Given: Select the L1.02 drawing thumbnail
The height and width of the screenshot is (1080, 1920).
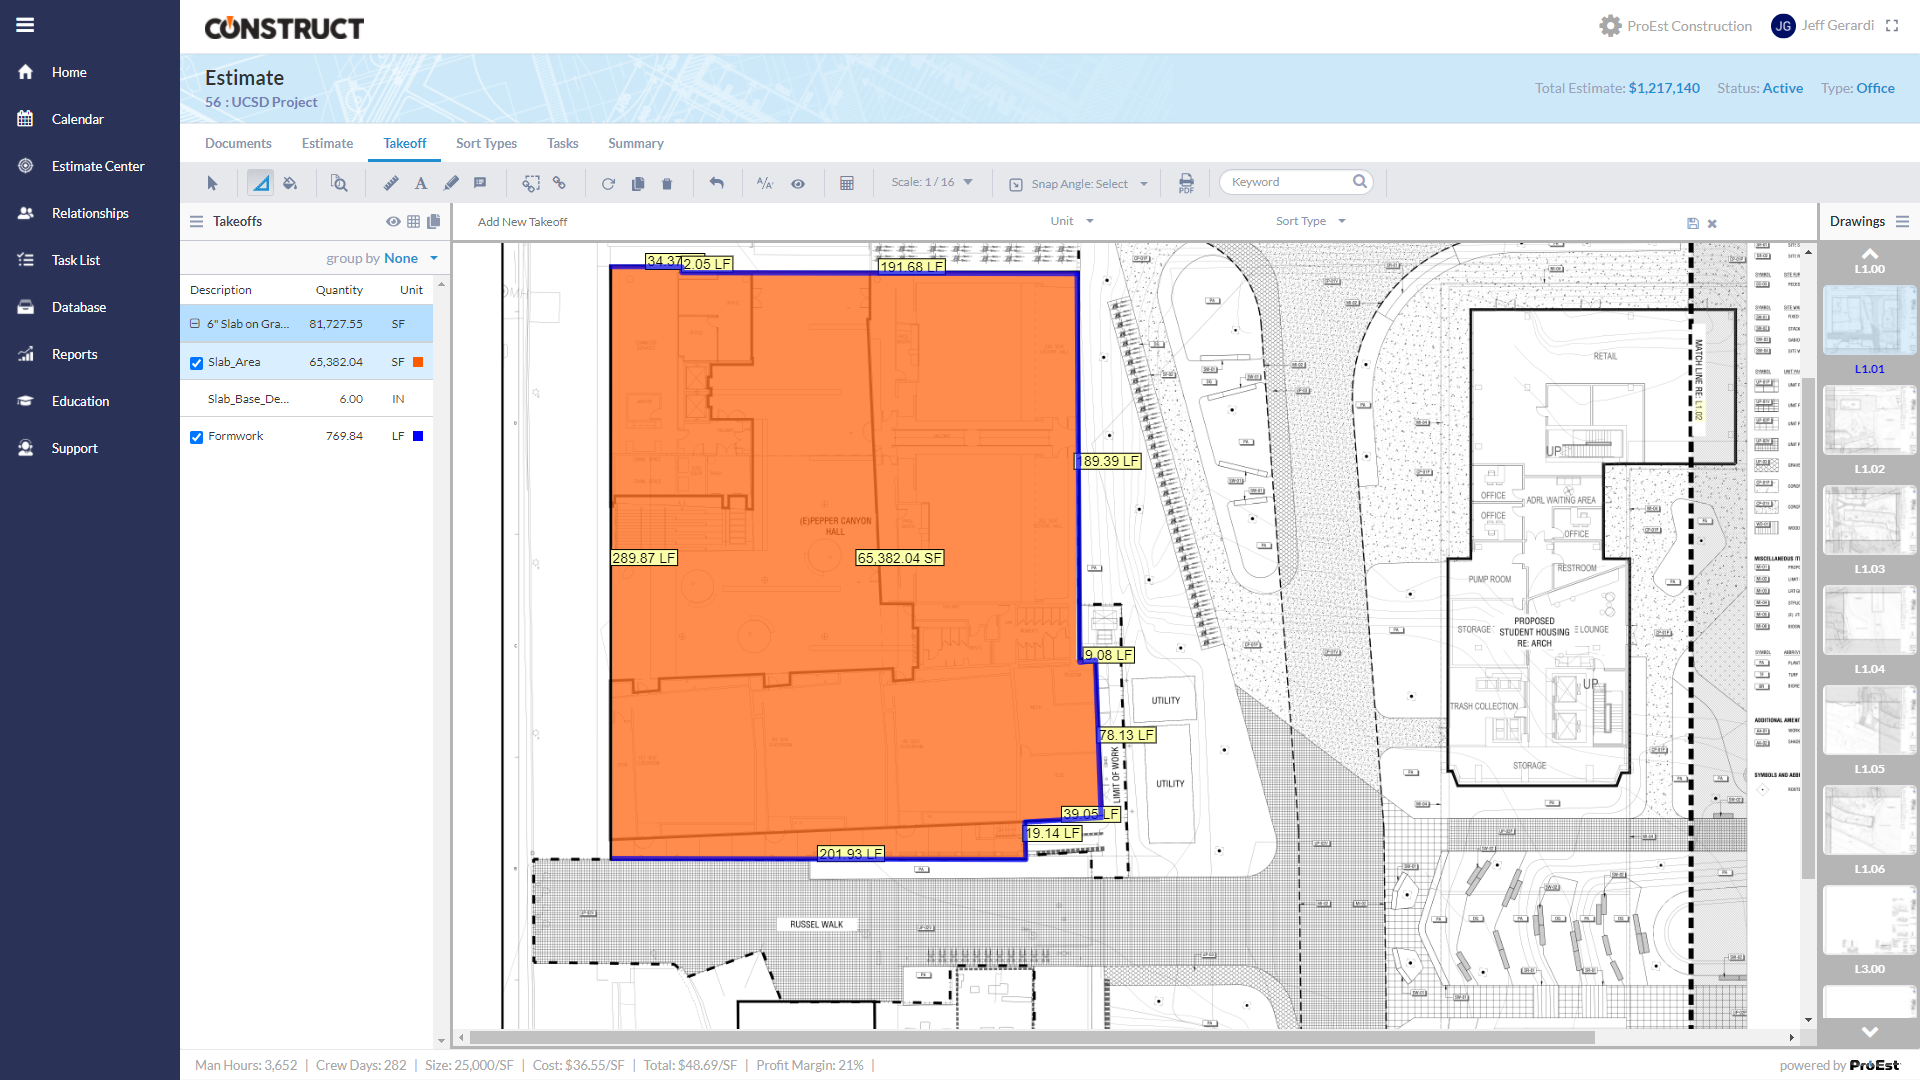Looking at the screenshot, I should pyautogui.click(x=1869, y=421).
